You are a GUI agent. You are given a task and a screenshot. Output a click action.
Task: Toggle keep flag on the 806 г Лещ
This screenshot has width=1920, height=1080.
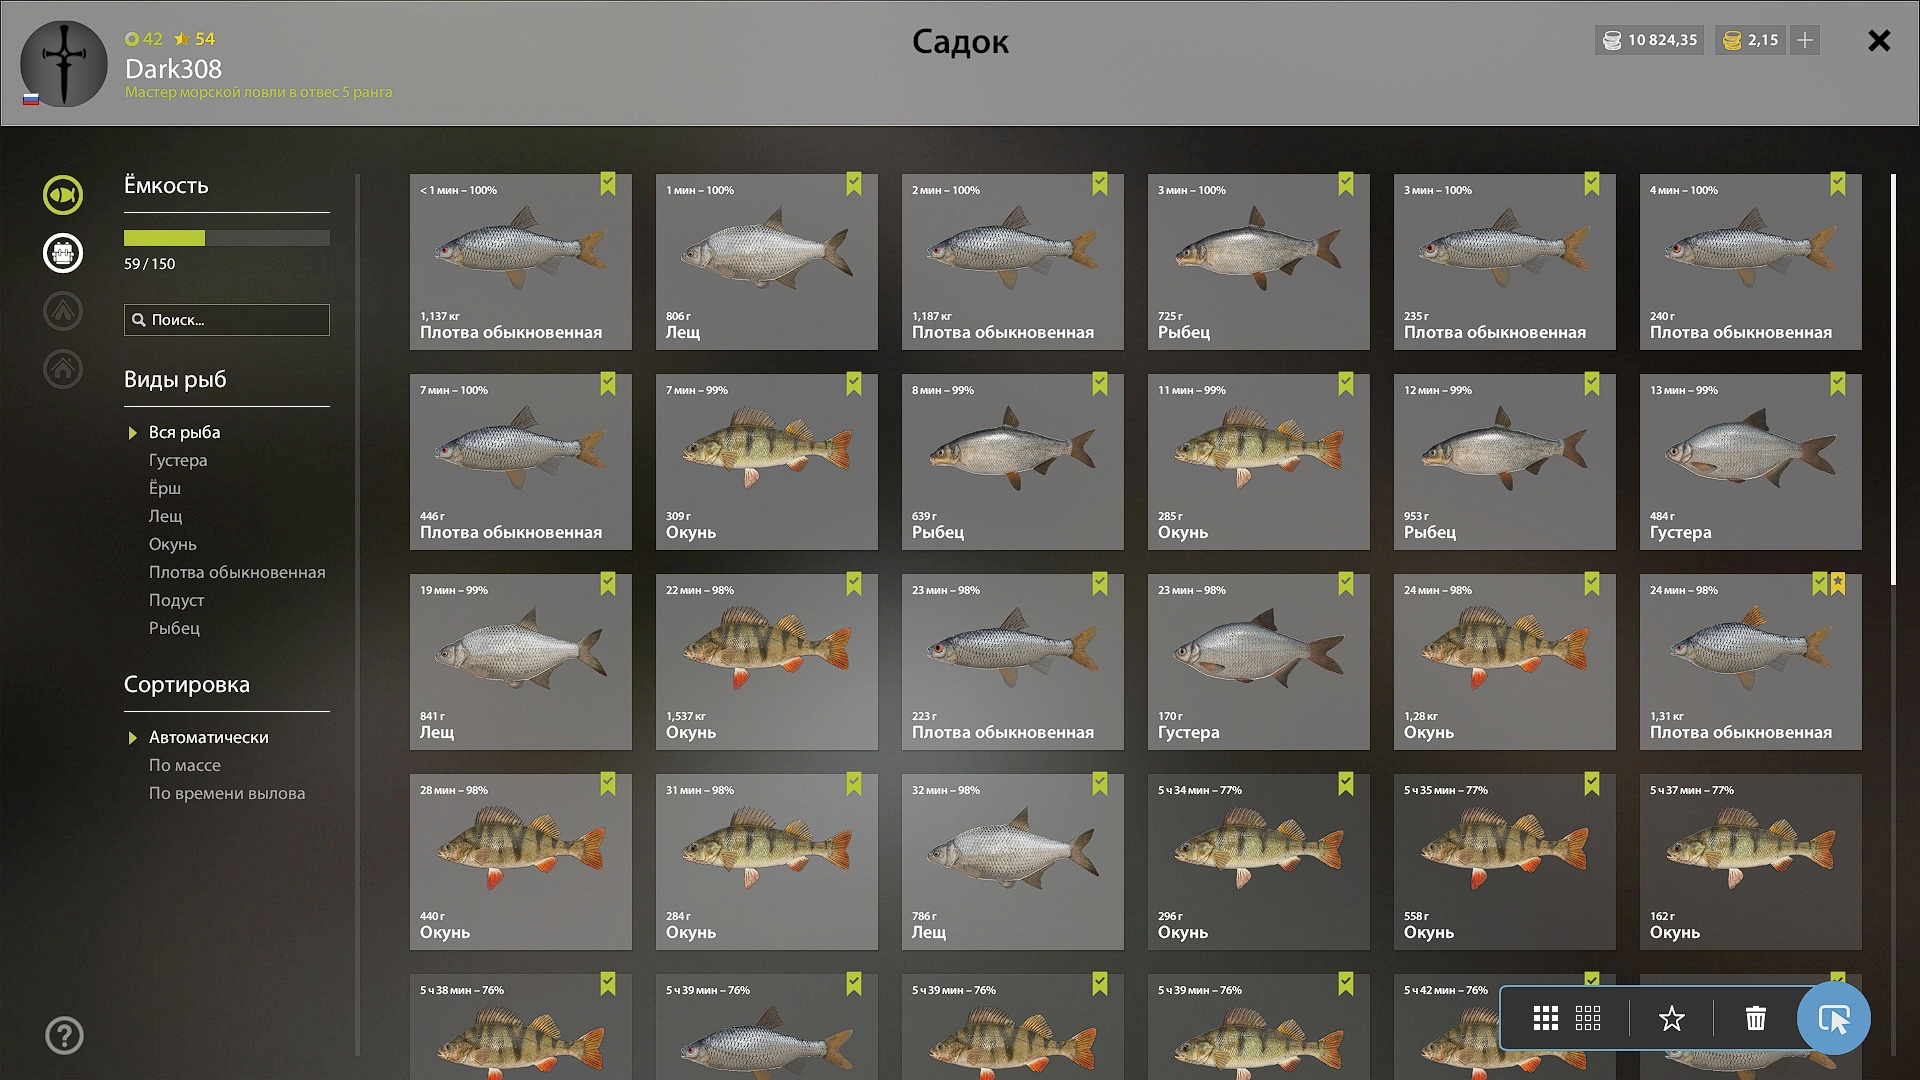pyautogui.click(x=854, y=184)
